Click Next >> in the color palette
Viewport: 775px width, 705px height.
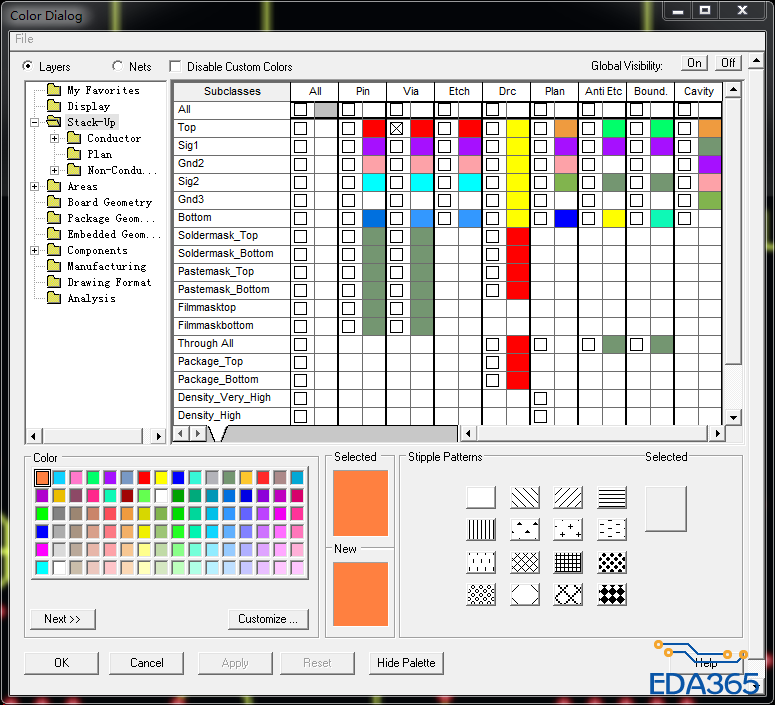(63, 619)
